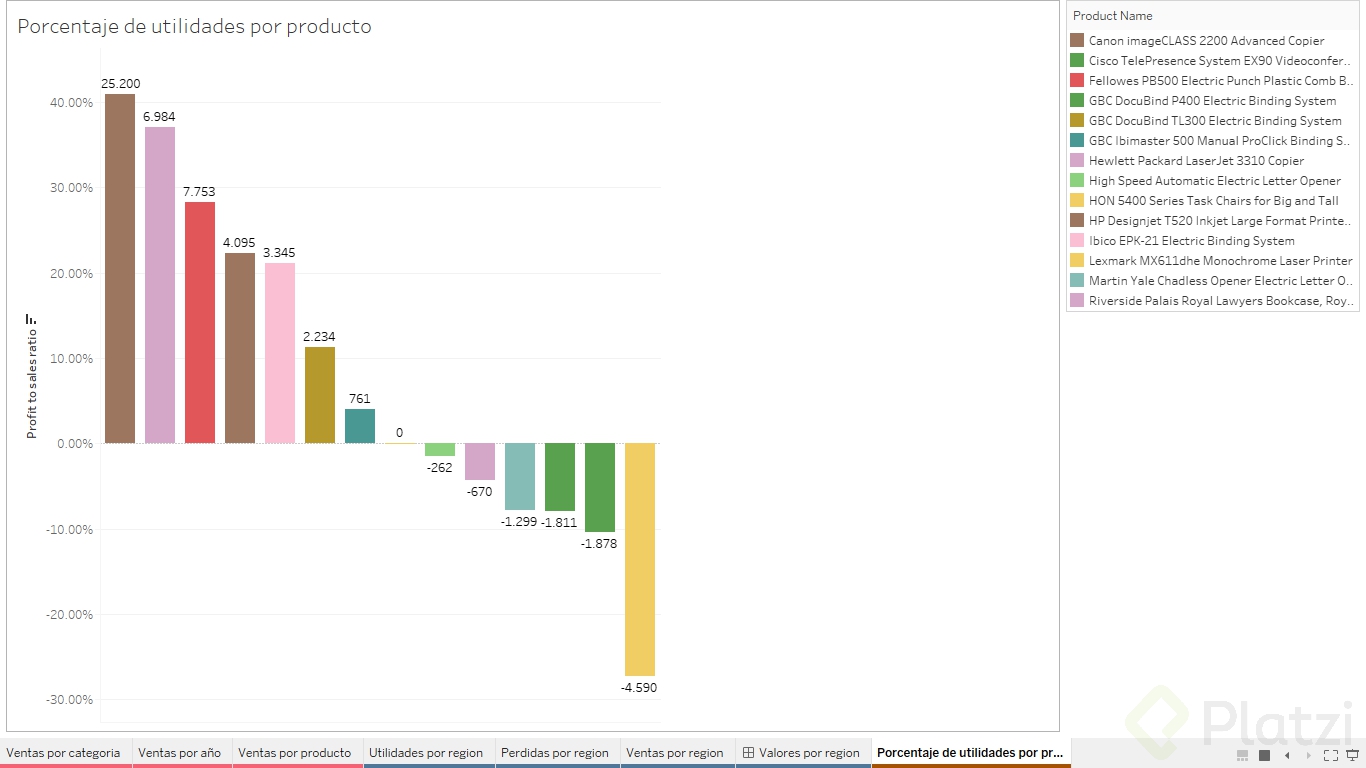Select Ibico EPK-21 Electric Binding System entry
Screen dimensions: 1366x768
pos(1212,241)
